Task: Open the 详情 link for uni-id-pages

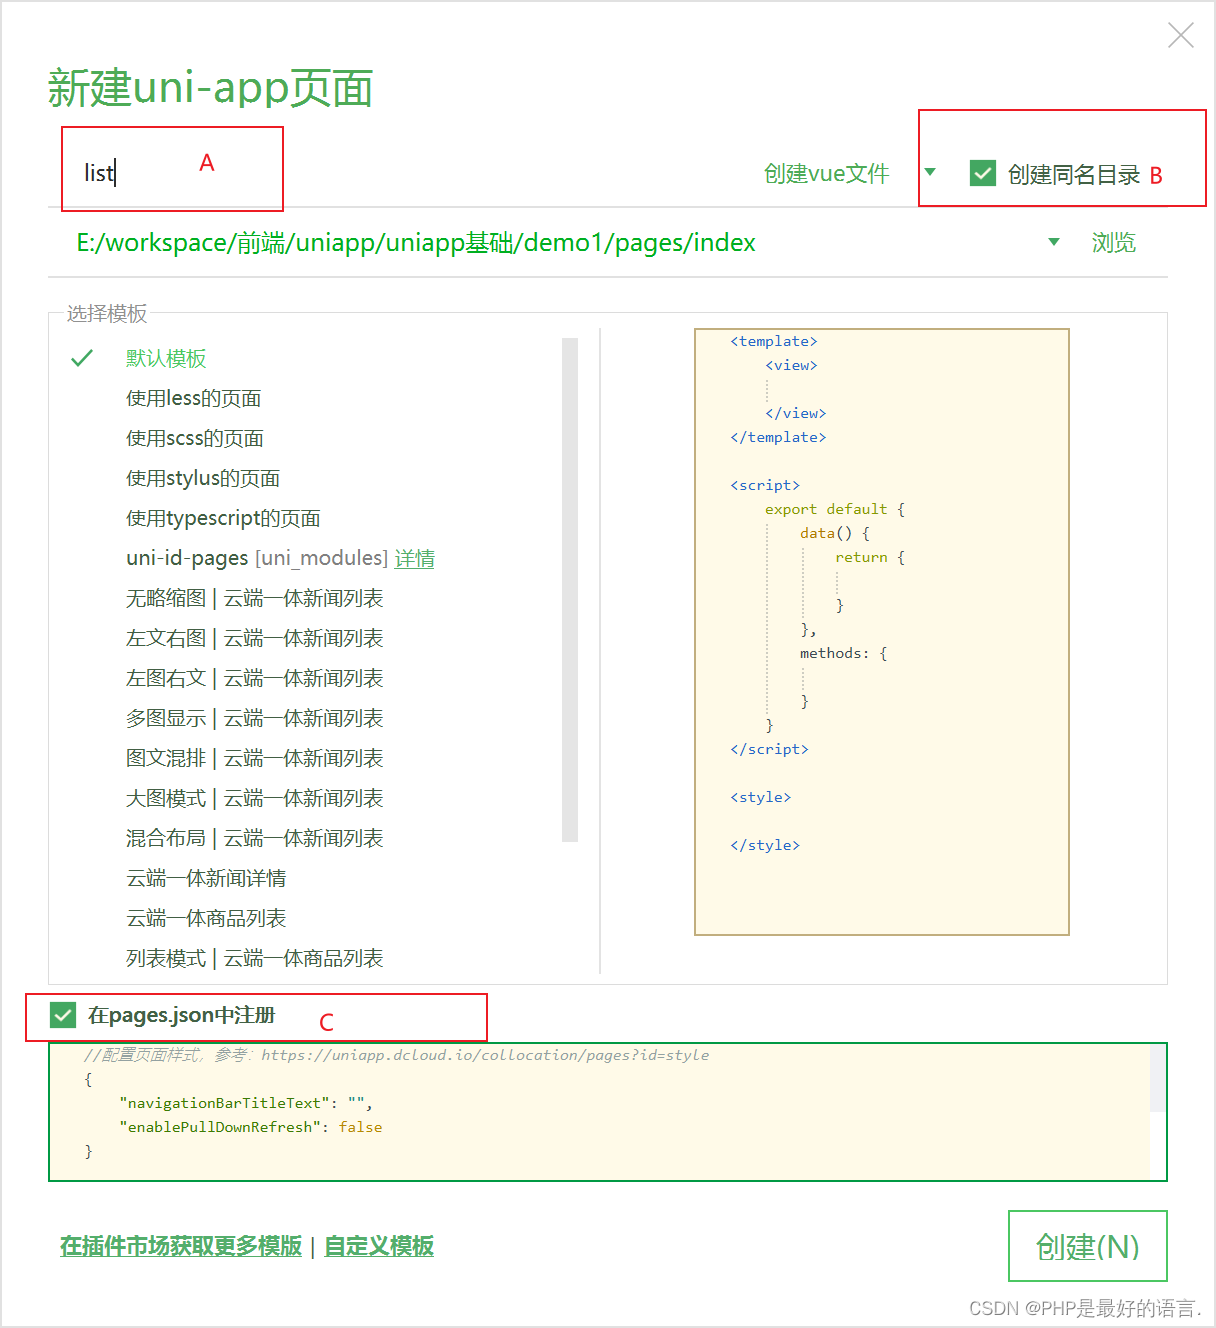Action: (414, 558)
